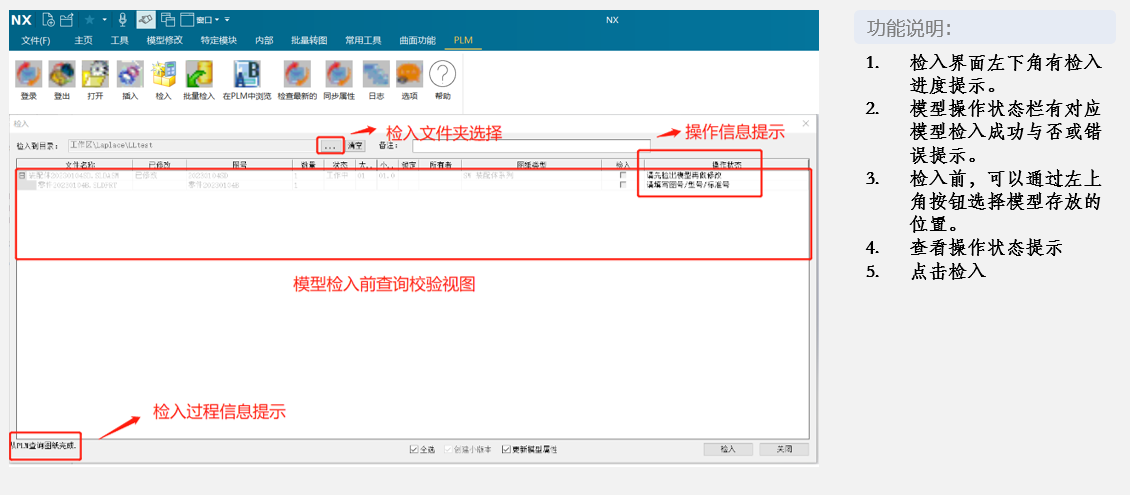Toggle the 更新模型属性 checkbox
1130x495 pixels.
coord(506,449)
